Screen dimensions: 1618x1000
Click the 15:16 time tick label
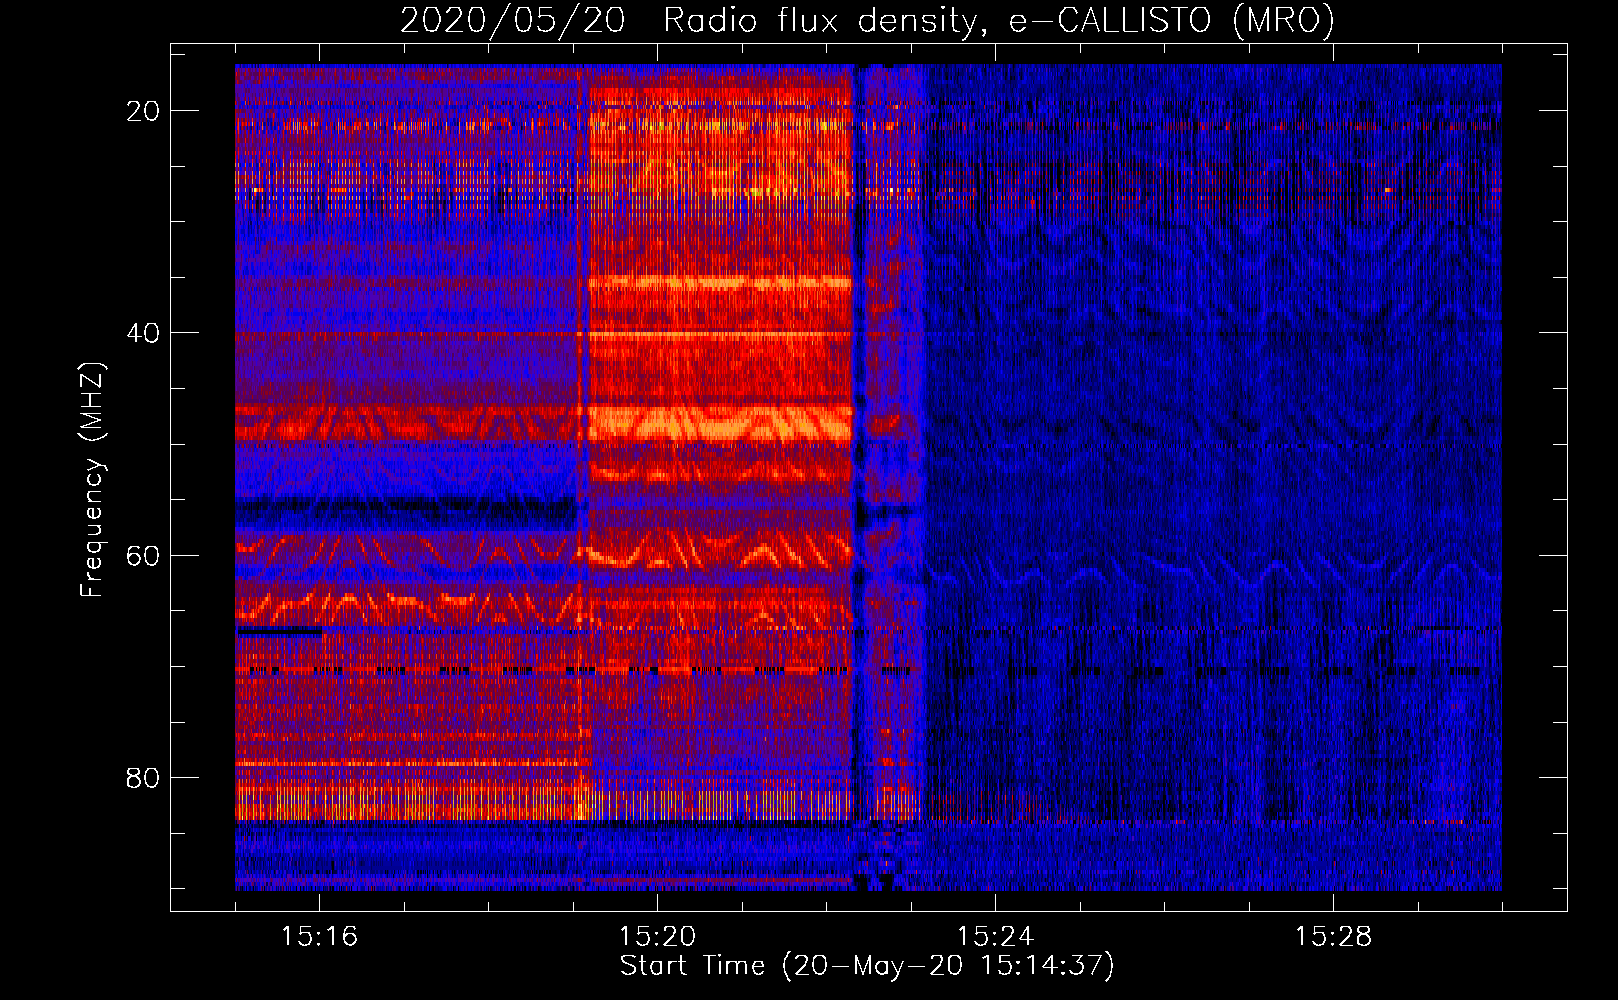[319, 936]
